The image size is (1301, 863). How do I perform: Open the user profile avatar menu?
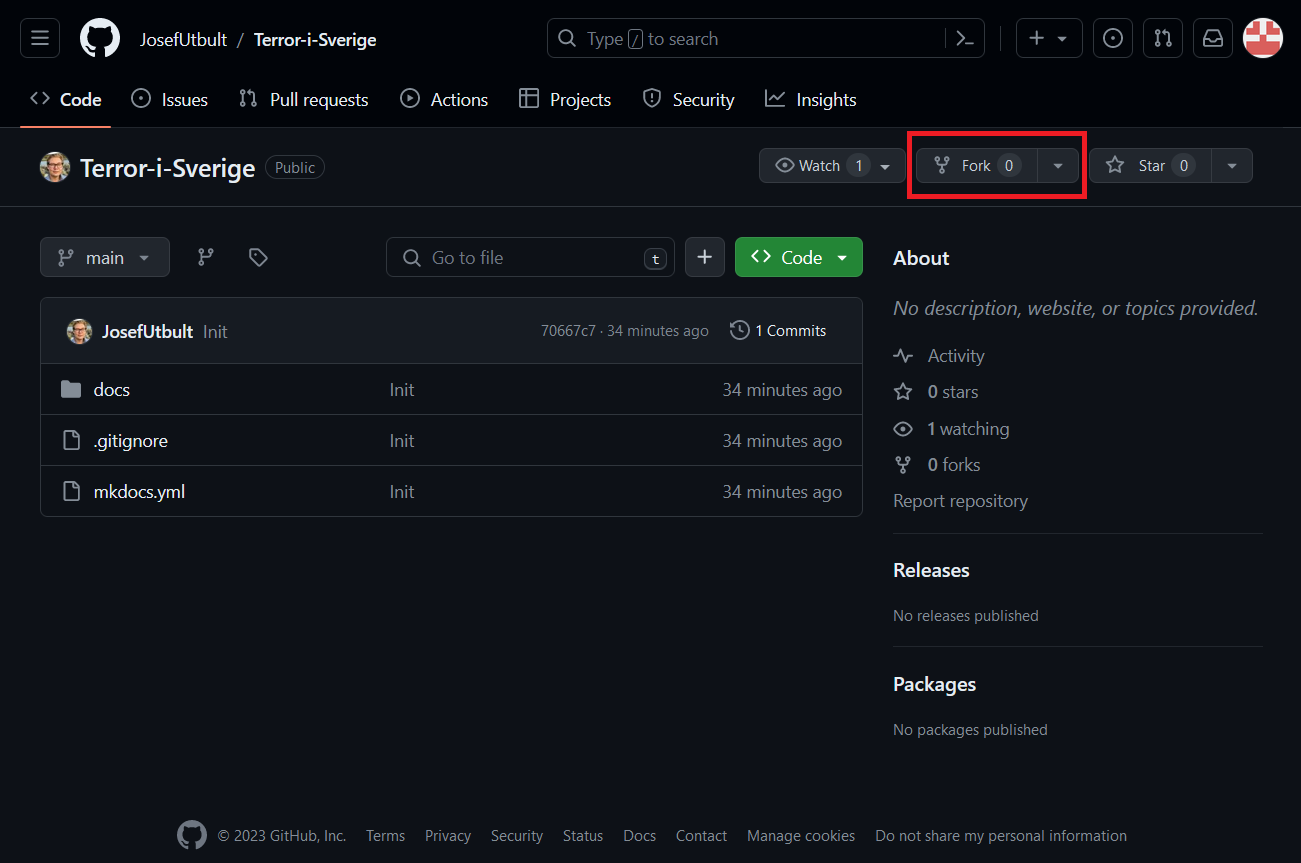click(x=1263, y=39)
